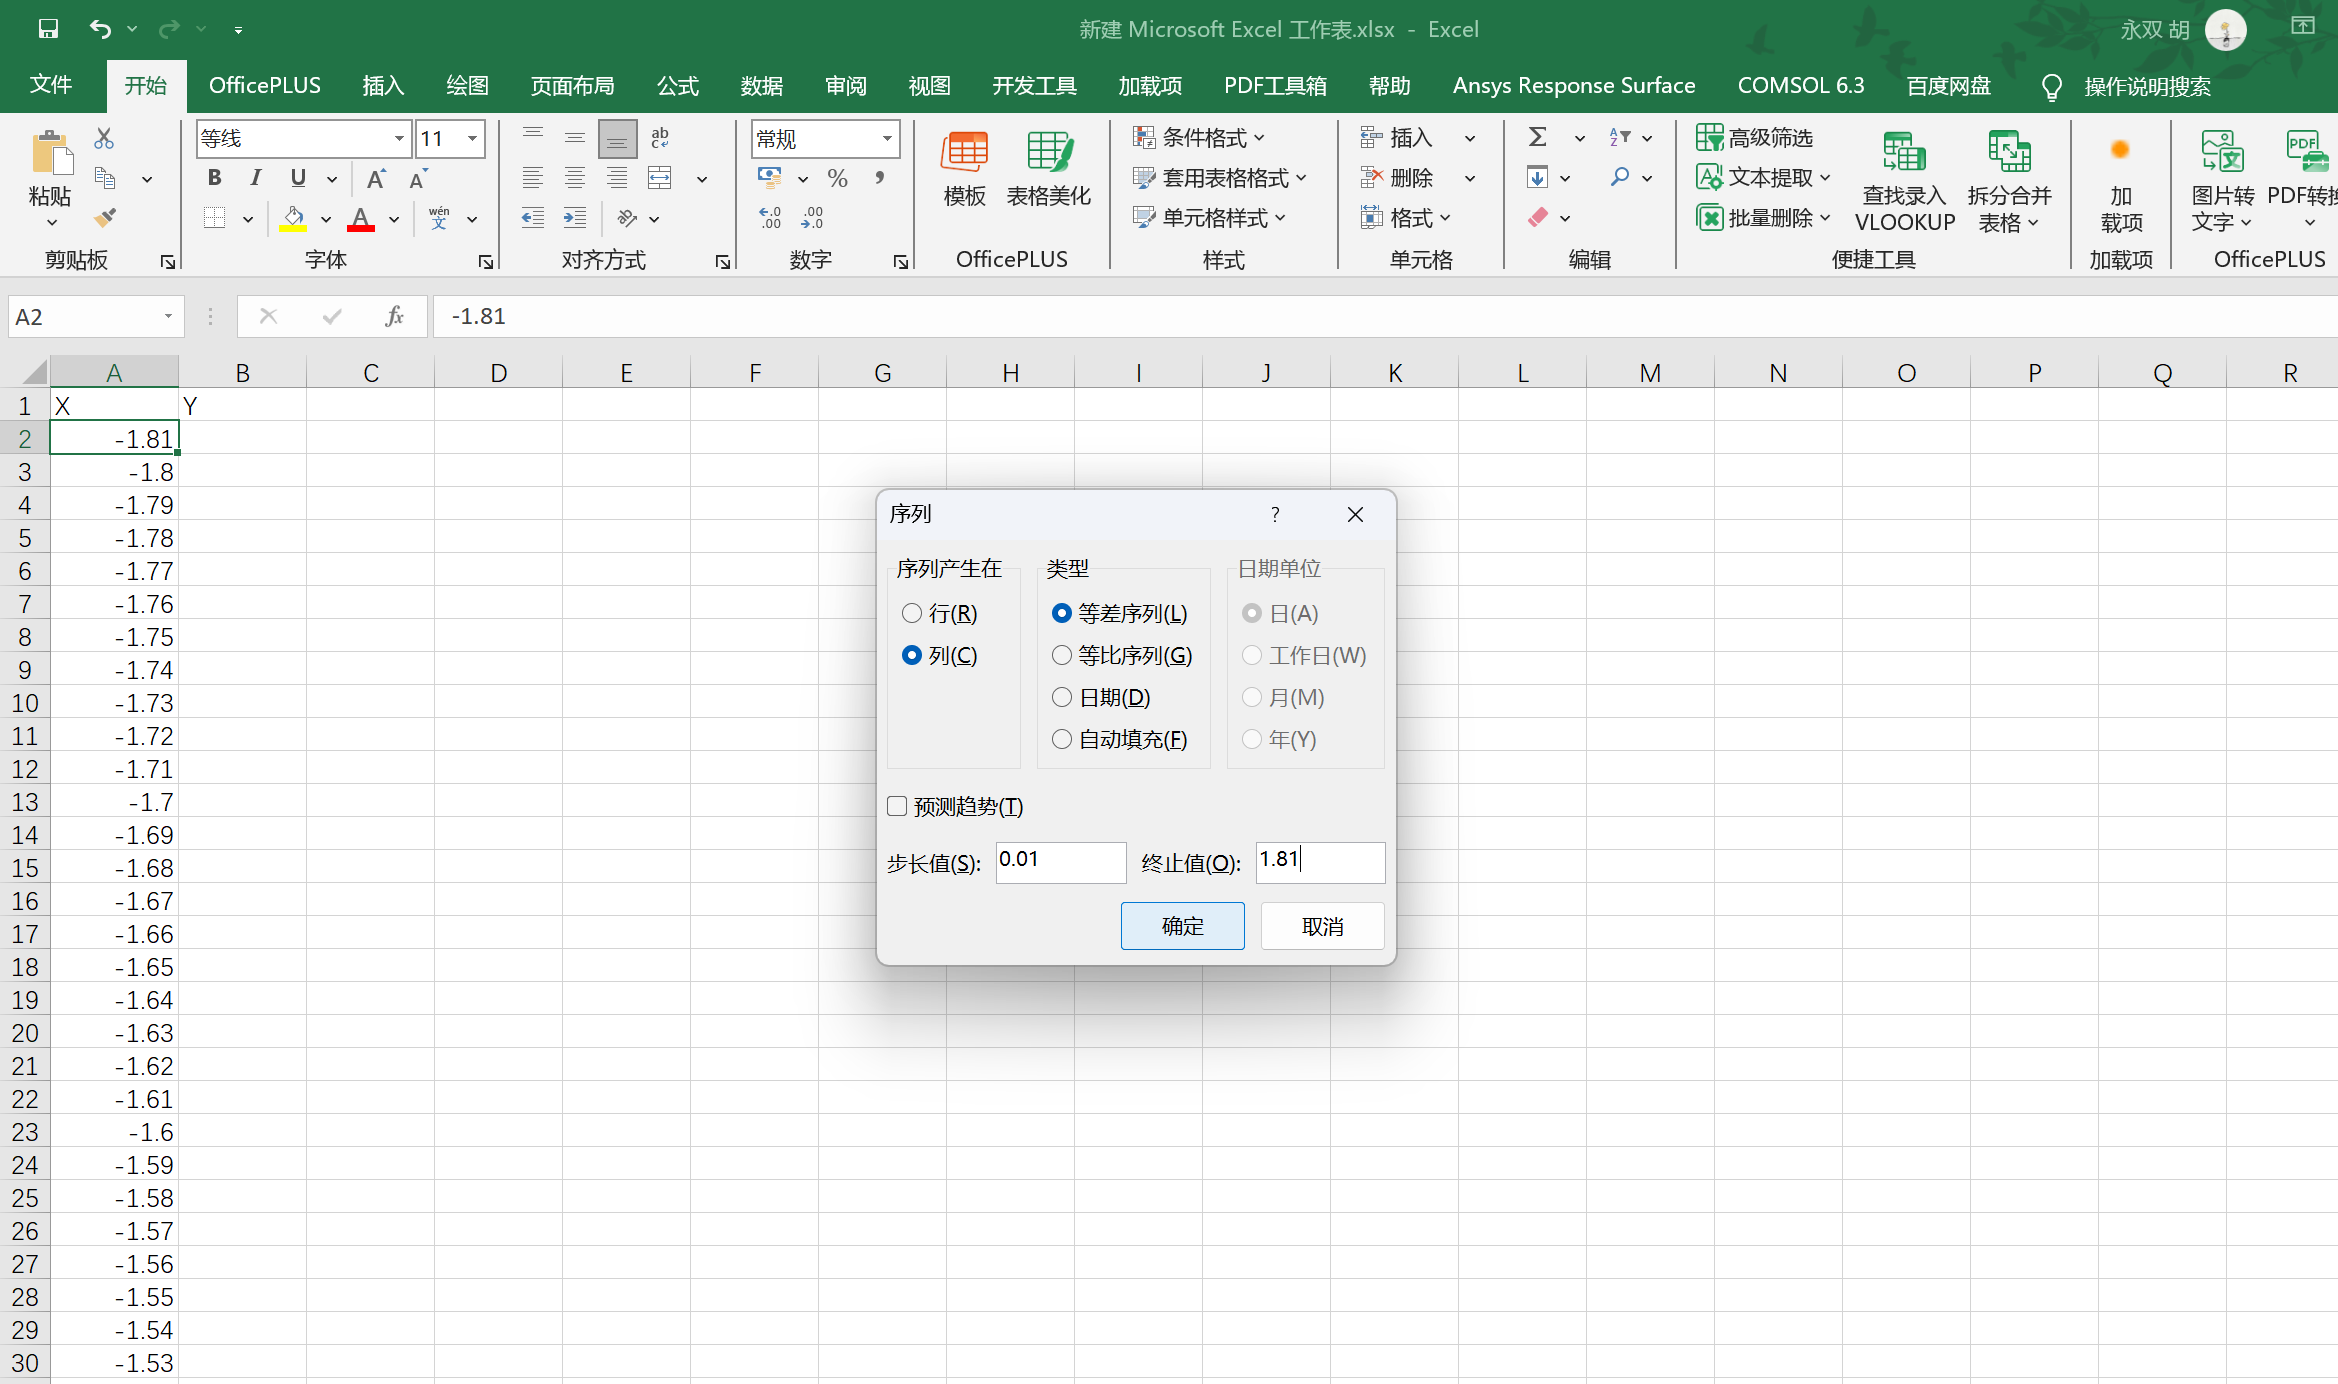The width and height of the screenshot is (2338, 1384).
Task: Open the 数据 ribbon tab
Action: coord(761,86)
